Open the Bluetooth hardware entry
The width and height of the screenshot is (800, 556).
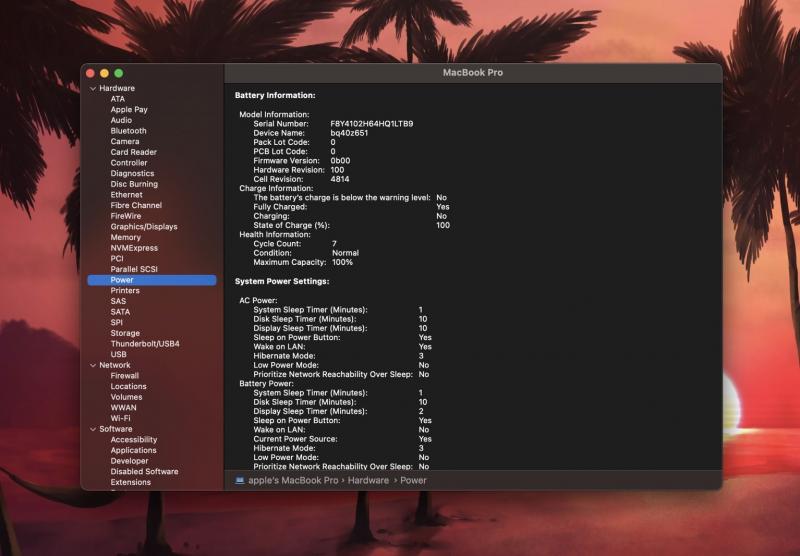click(129, 131)
